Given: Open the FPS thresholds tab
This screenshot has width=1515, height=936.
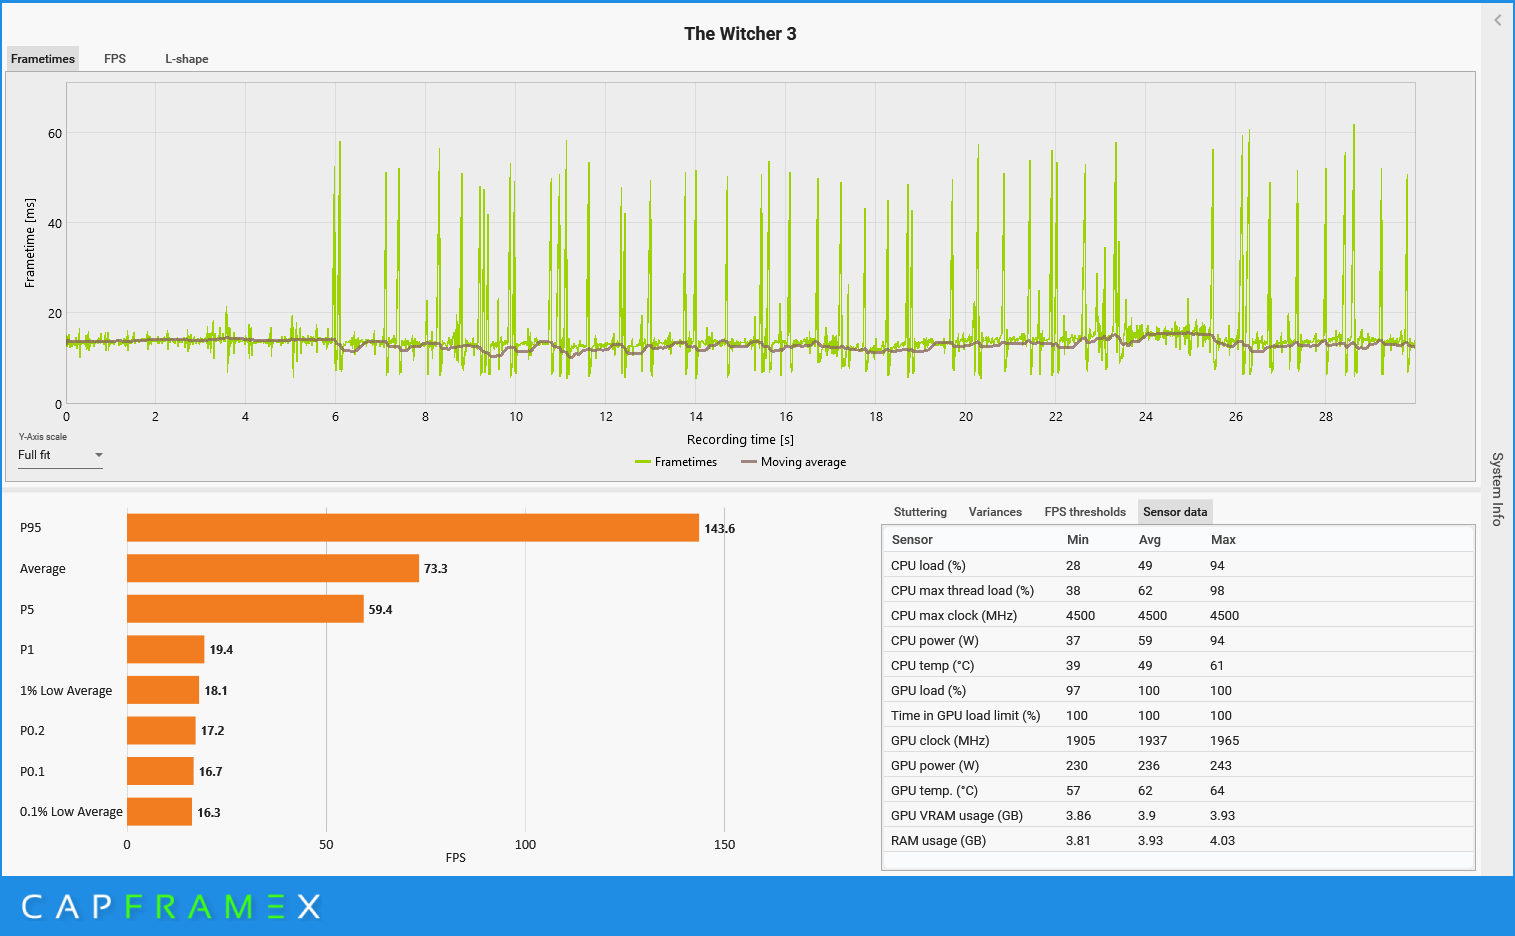Looking at the screenshot, I should (x=1085, y=512).
